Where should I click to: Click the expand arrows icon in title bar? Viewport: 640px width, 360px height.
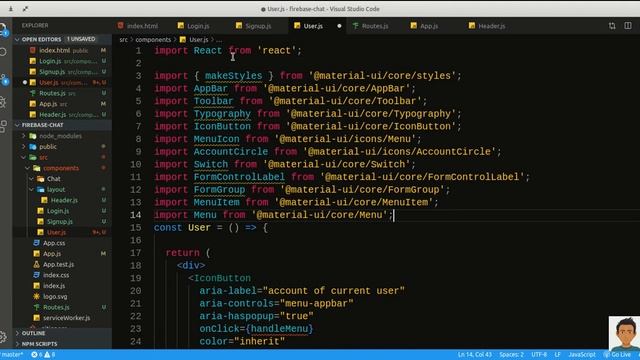pyautogui.click(x=25, y=9)
